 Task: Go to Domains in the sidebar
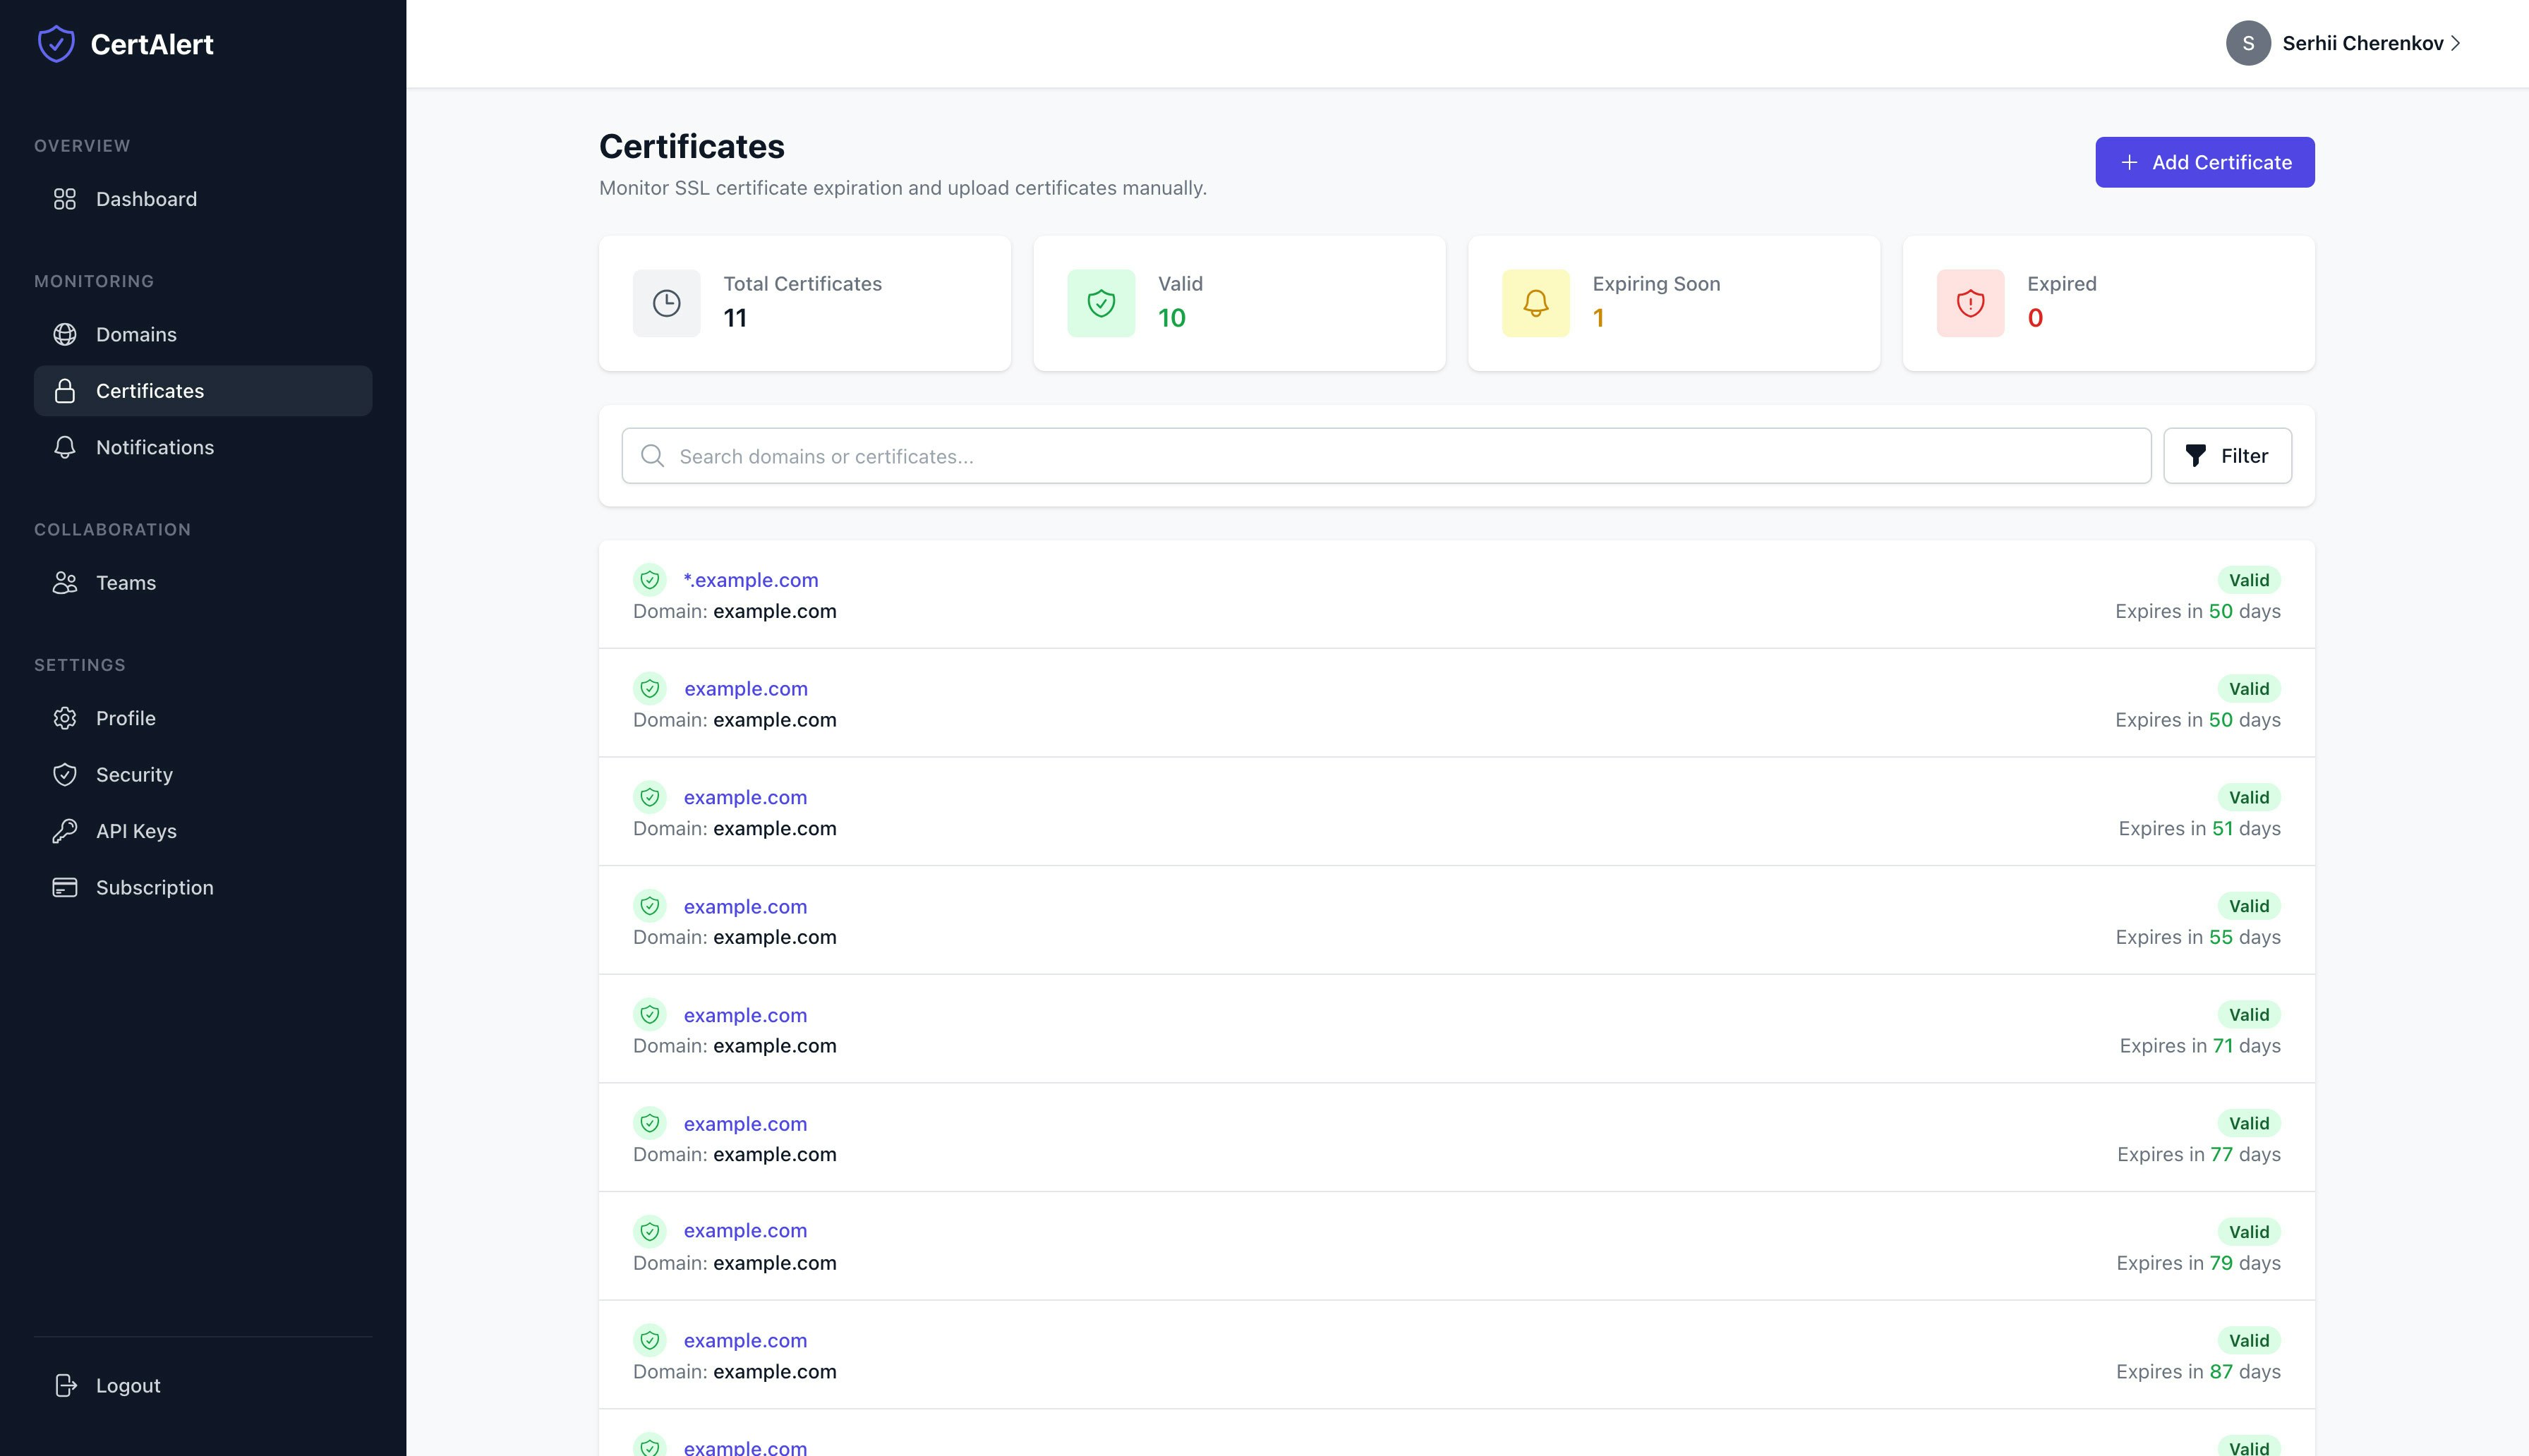[x=203, y=334]
